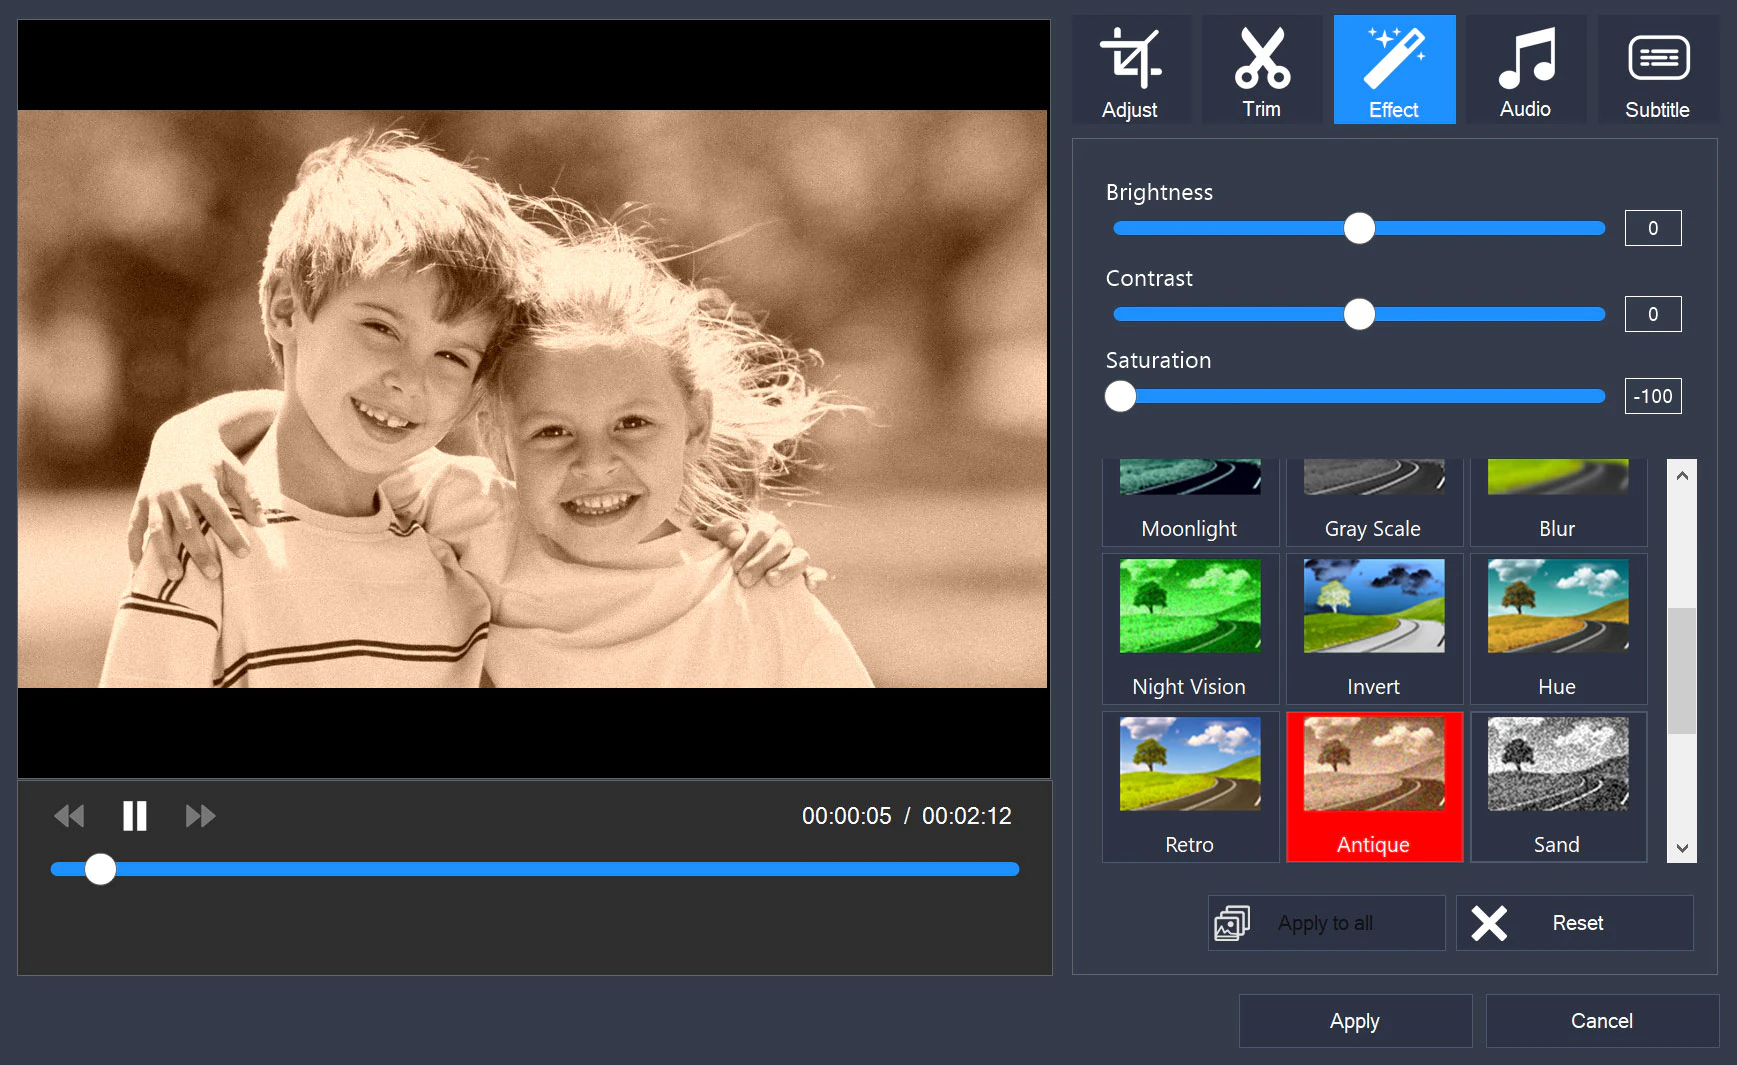This screenshot has width=1737, height=1065.
Task: Click the Saturation value field showing -100
Action: [x=1653, y=396]
